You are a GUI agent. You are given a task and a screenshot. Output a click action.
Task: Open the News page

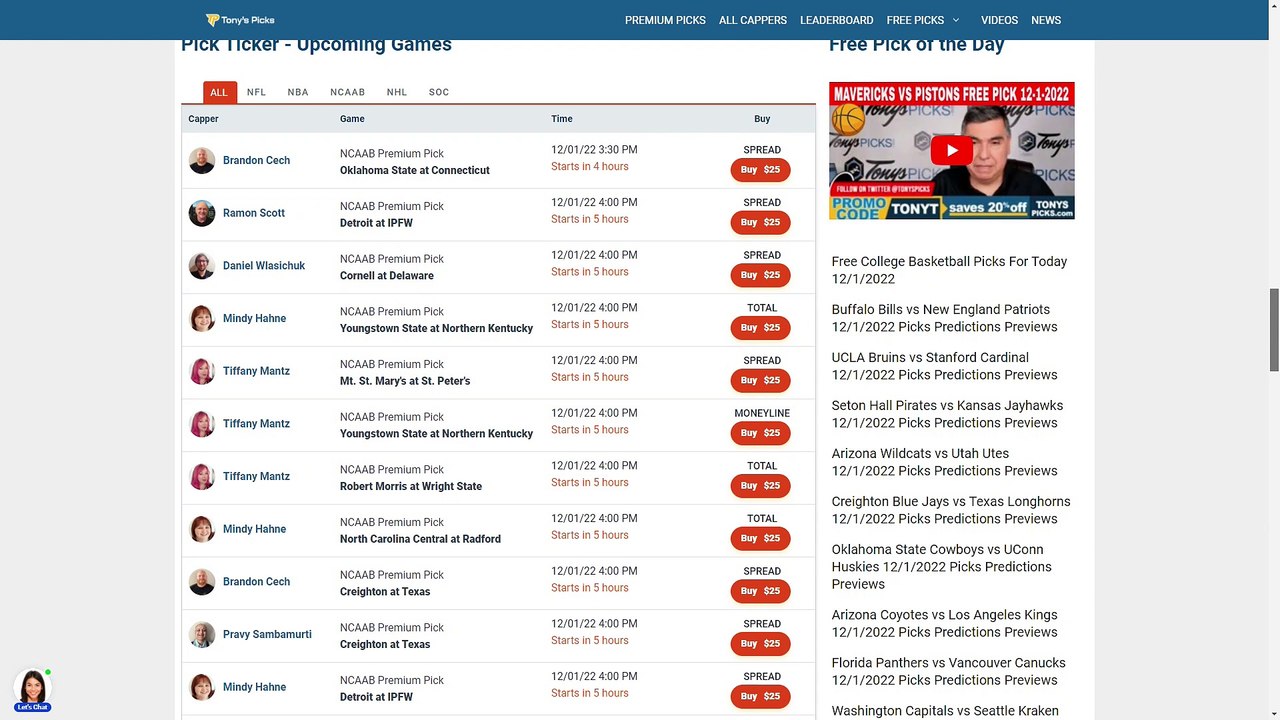(1046, 20)
